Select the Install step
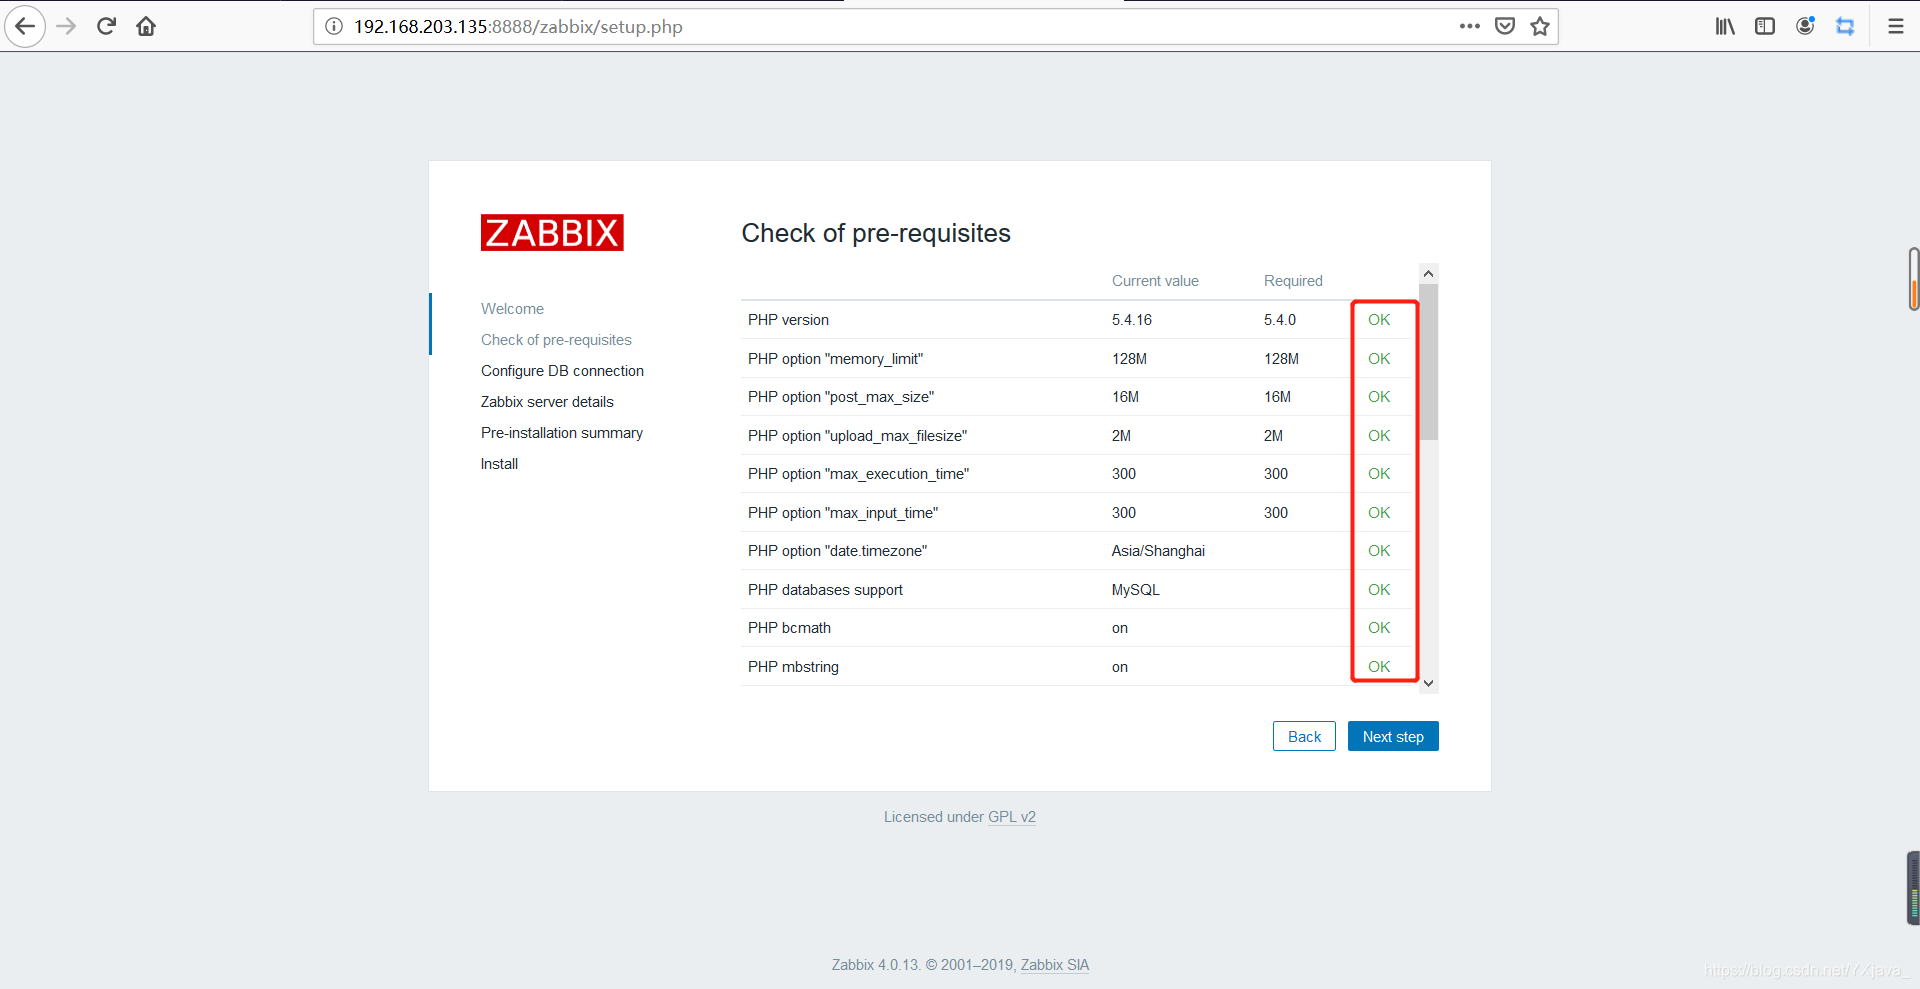This screenshot has height=989, width=1920. (x=499, y=464)
